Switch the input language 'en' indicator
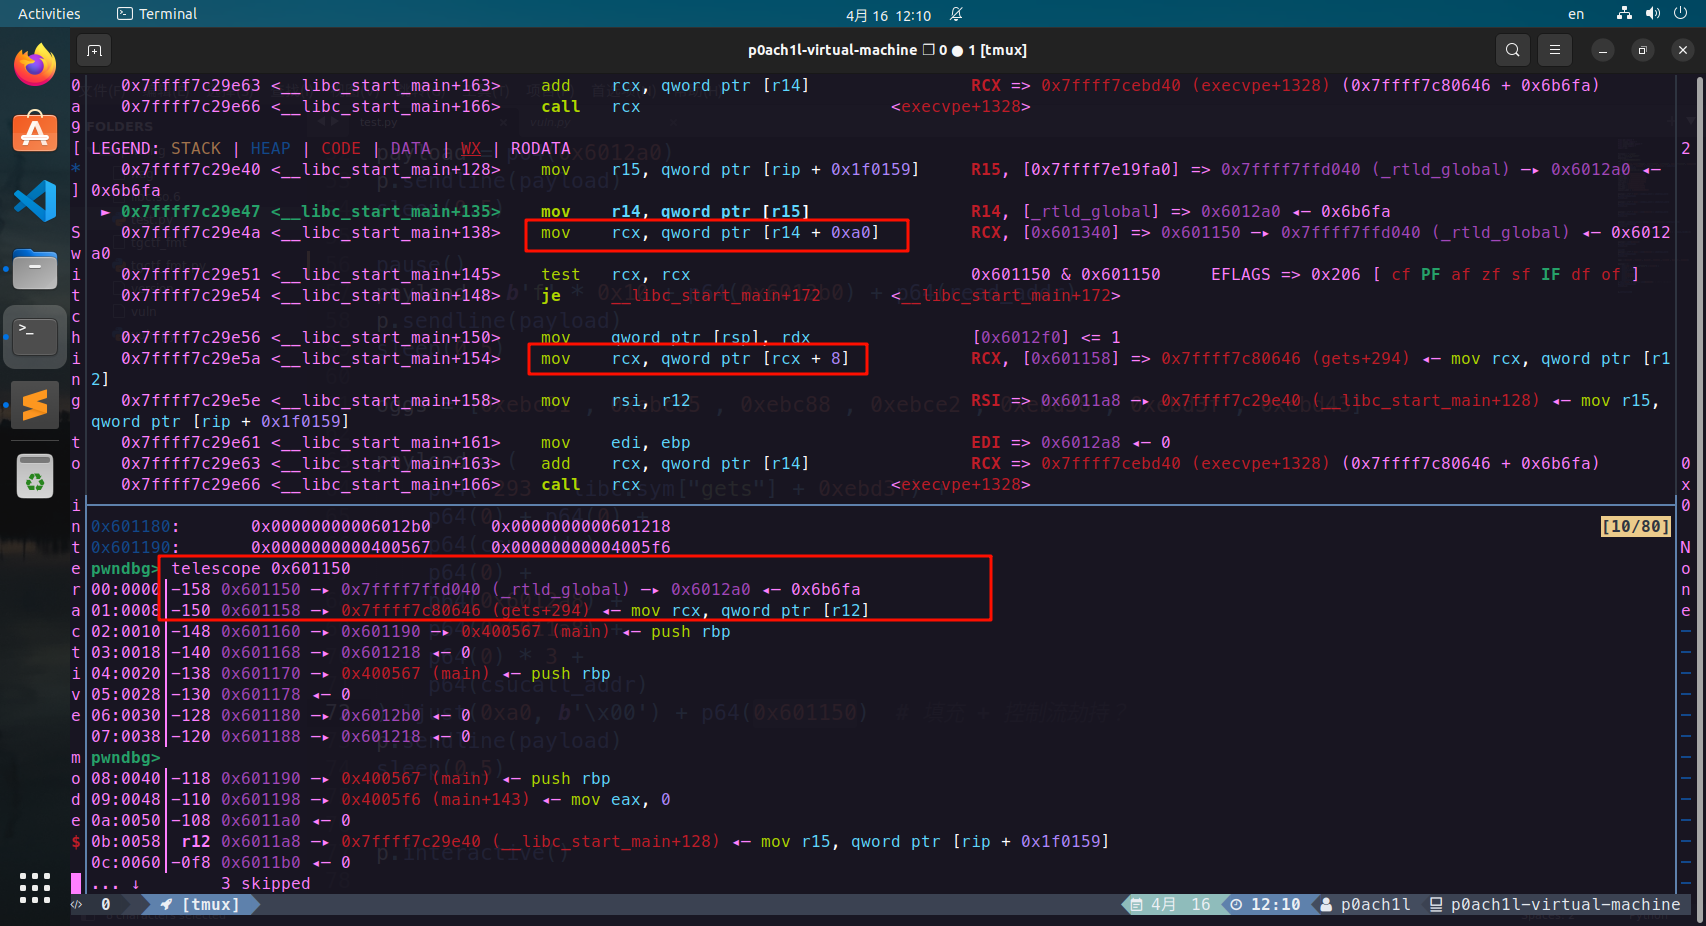The height and width of the screenshot is (926, 1706). point(1576,14)
